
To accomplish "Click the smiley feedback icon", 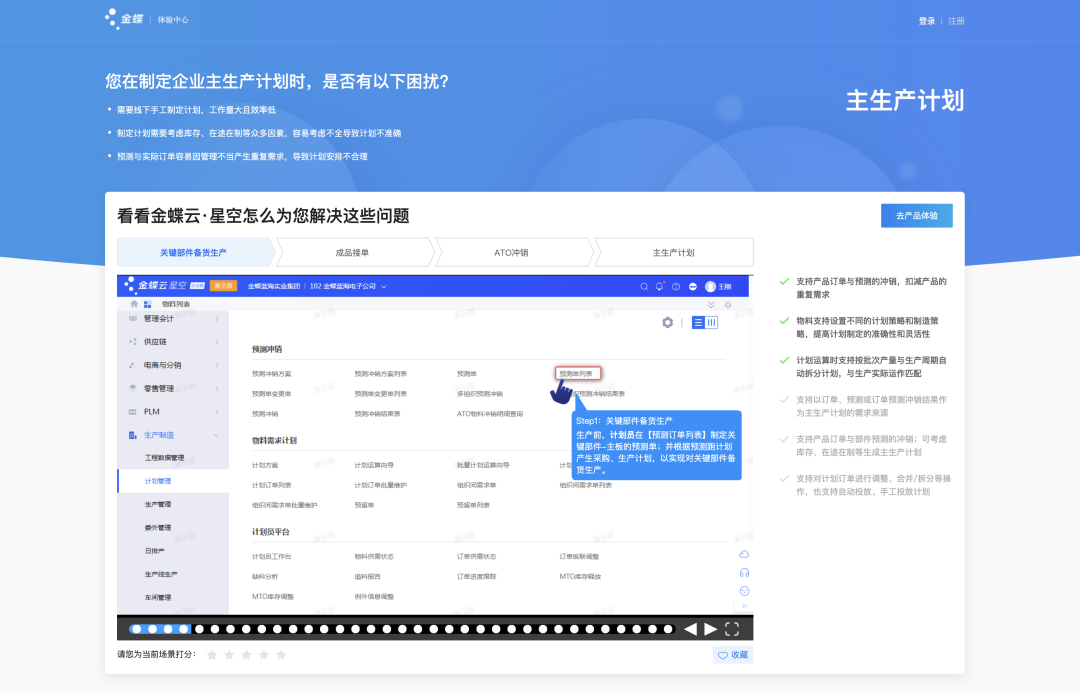I will coord(744,591).
